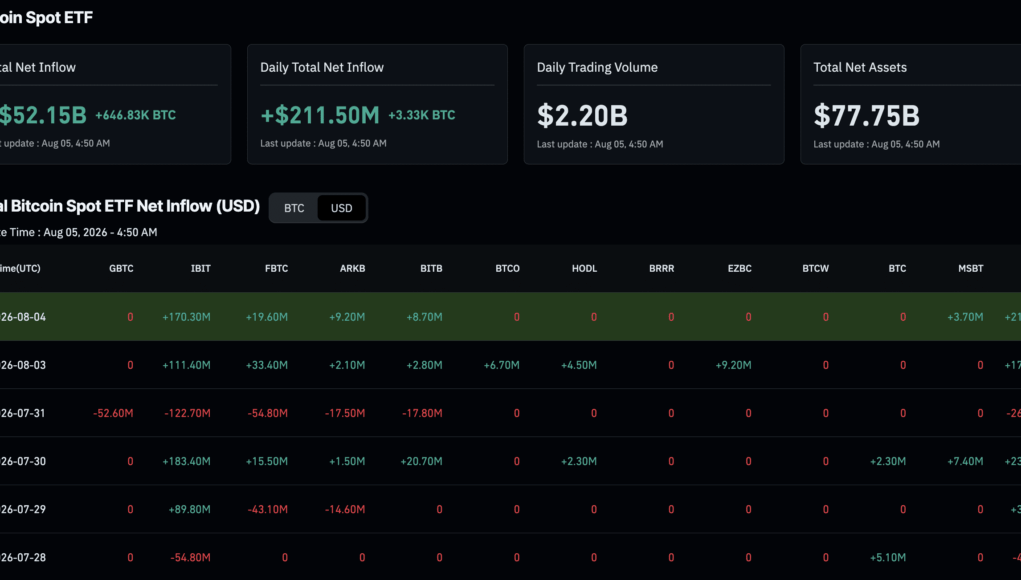Click the +646.83K BTC figure
This screenshot has height=580, width=1021.
pos(135,115)
